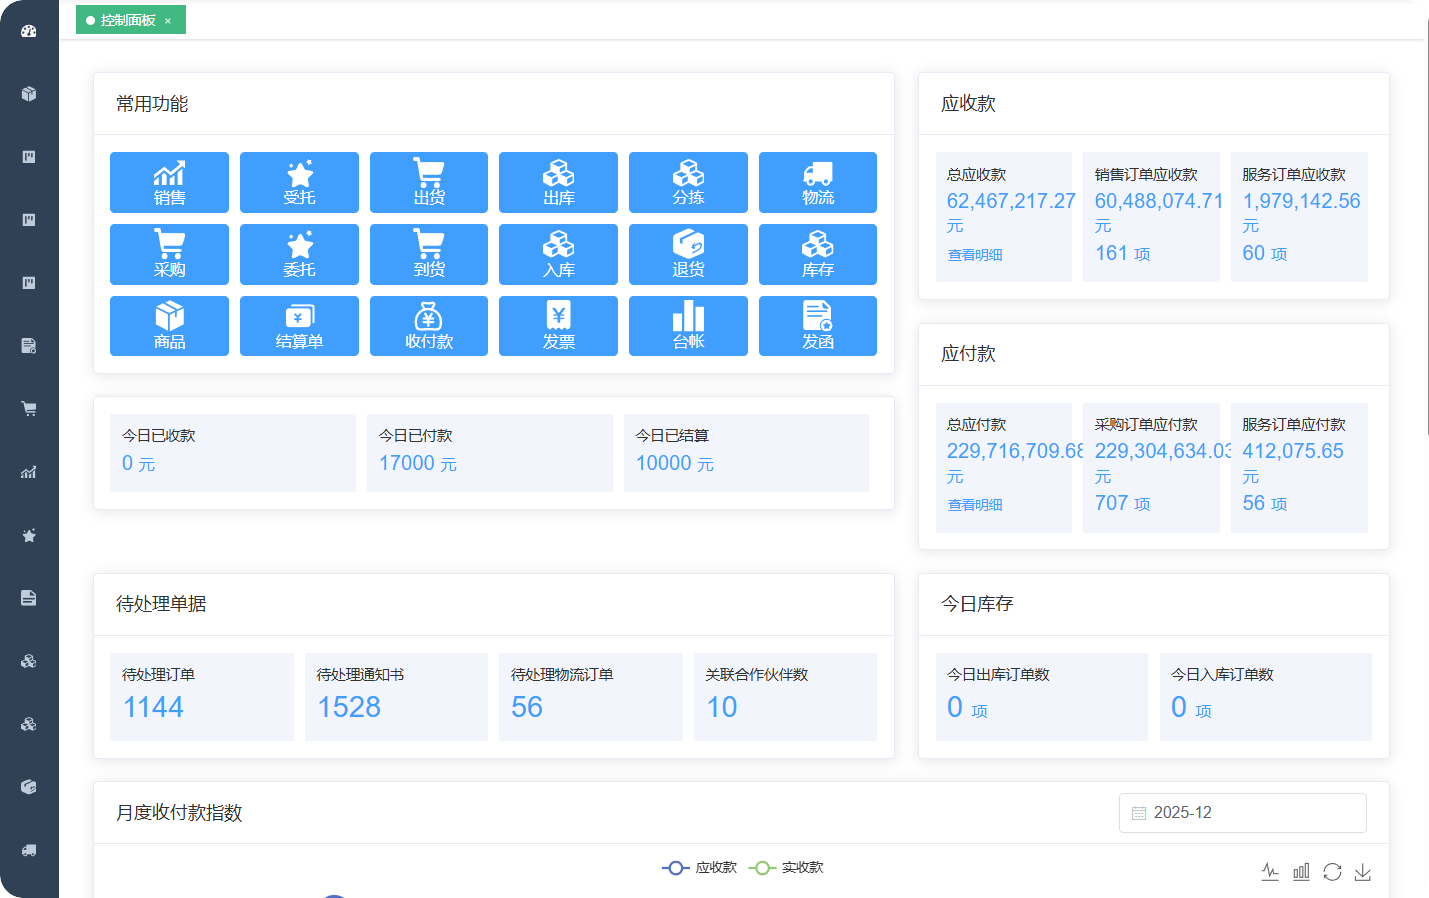Image resolution: width=1429 pixels, height=898 pixels.
Task: Switch chart to line view
Action: click(x=1270, y=872)
